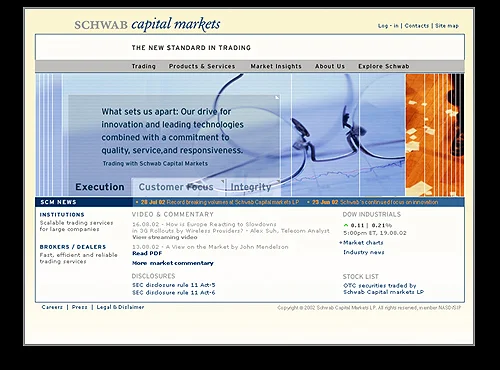Switch to the Integrity tab

251,187
